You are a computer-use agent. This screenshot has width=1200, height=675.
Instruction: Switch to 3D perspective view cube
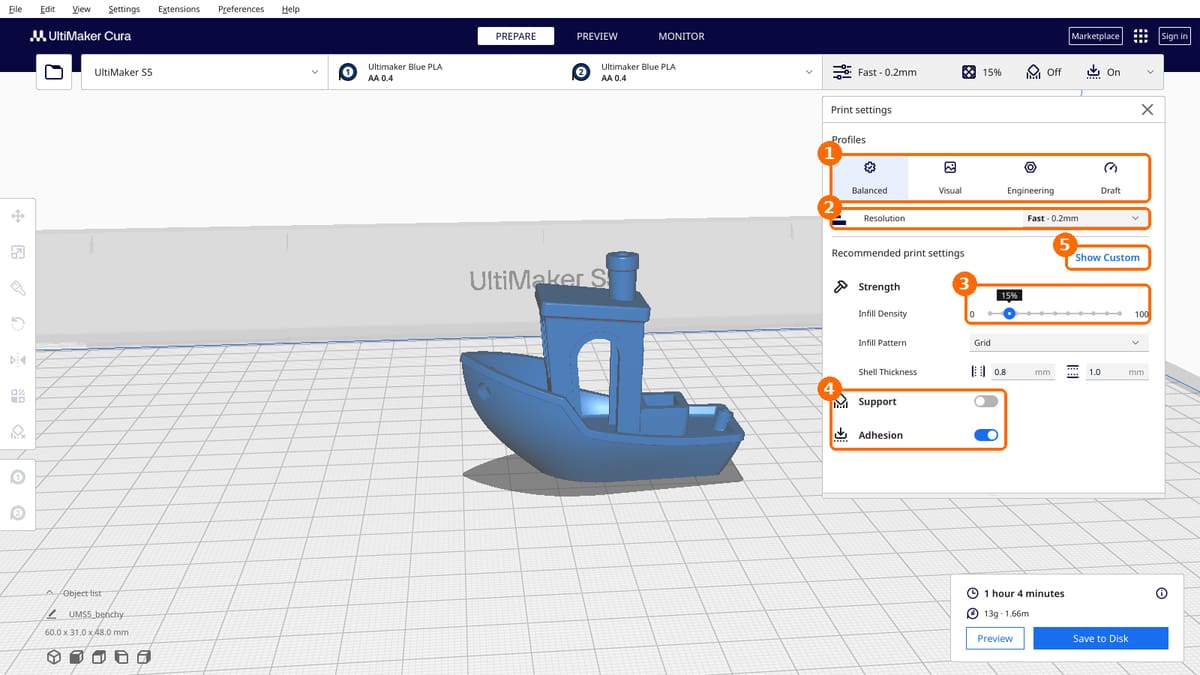coord(54,657)
